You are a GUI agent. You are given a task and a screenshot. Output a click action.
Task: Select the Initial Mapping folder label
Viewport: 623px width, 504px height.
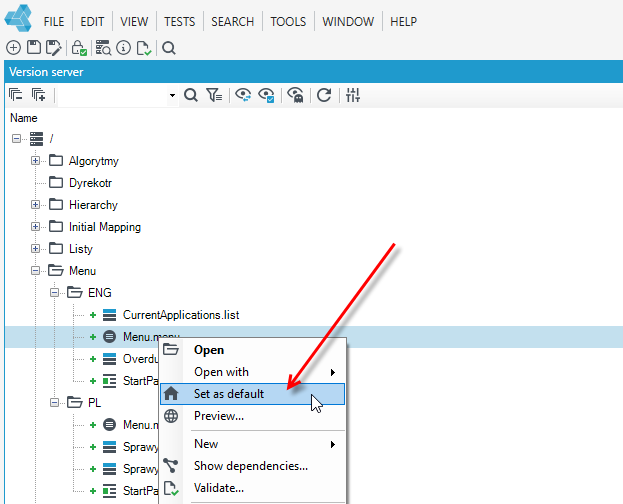point(105,227)
